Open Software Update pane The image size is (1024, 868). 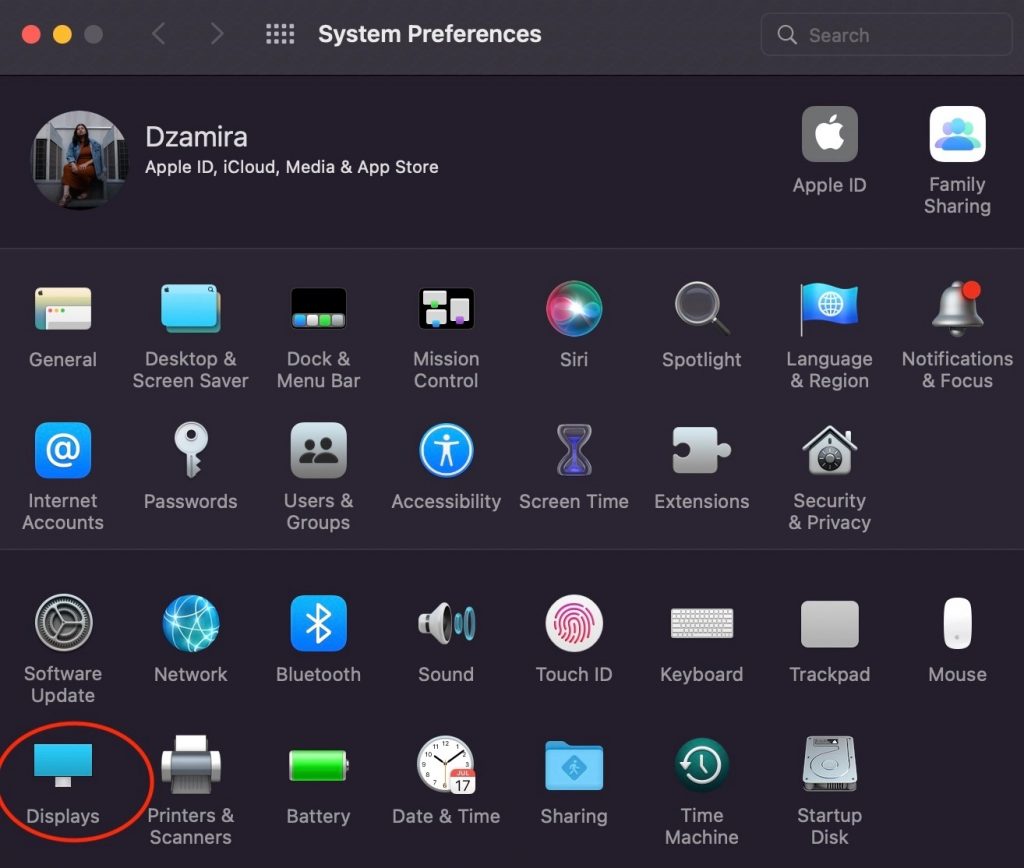tap(63, 624)
